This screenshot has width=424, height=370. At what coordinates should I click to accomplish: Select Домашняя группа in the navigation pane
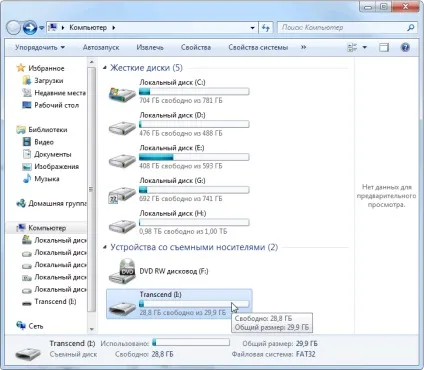coord(57,203)
